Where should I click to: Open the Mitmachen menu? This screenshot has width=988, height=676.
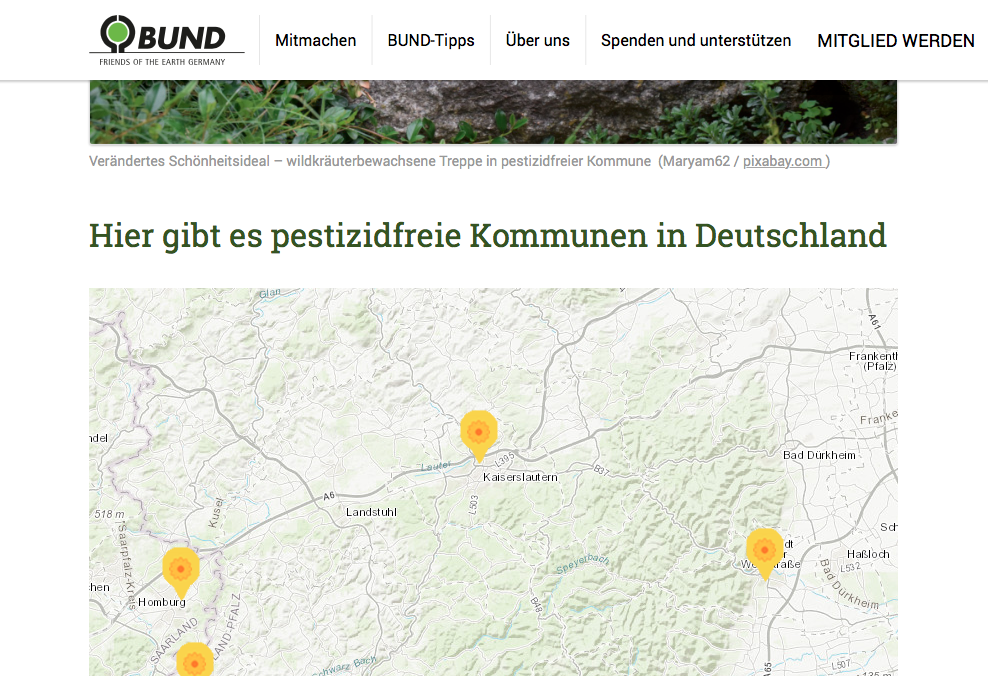click(x=315, y=41)
